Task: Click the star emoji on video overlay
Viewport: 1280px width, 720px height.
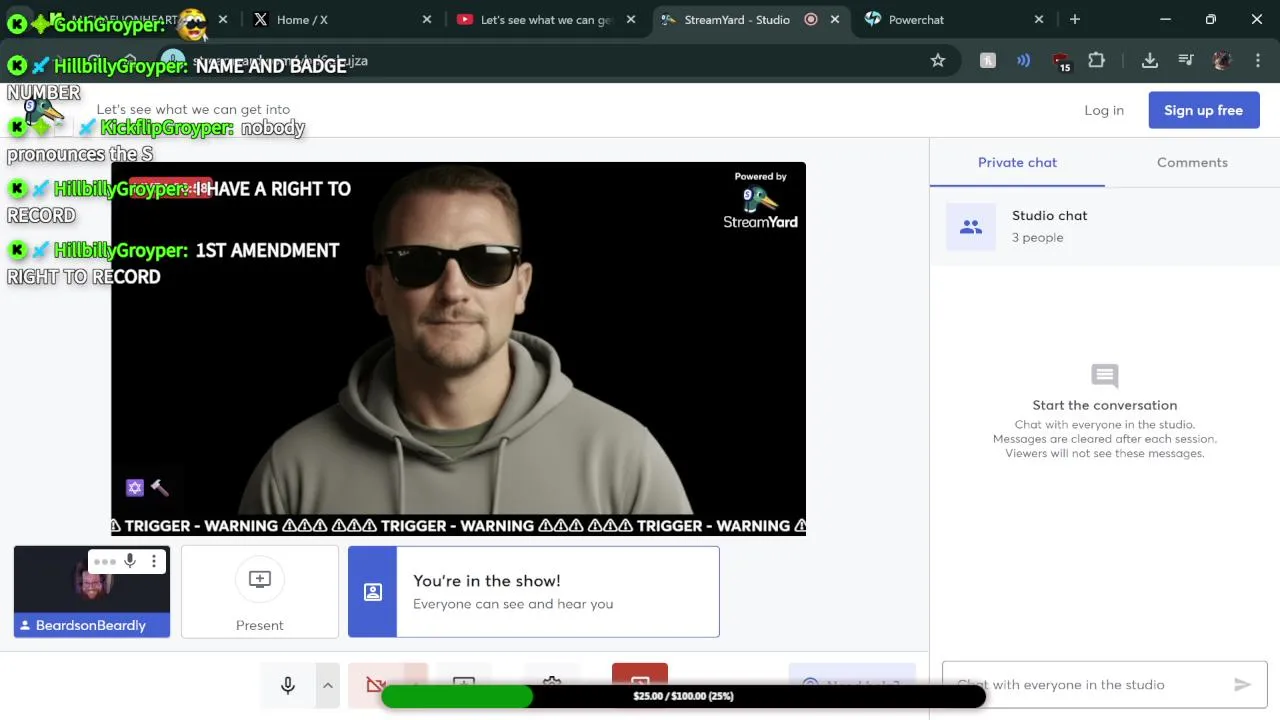Action: pyautogui.click(x=135, y=487)
